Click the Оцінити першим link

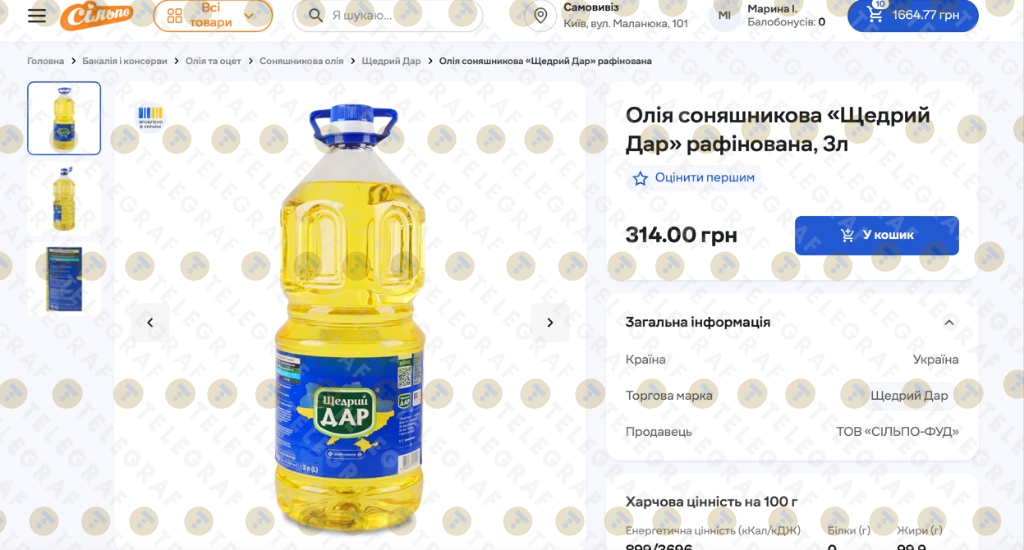coord(705,178)
